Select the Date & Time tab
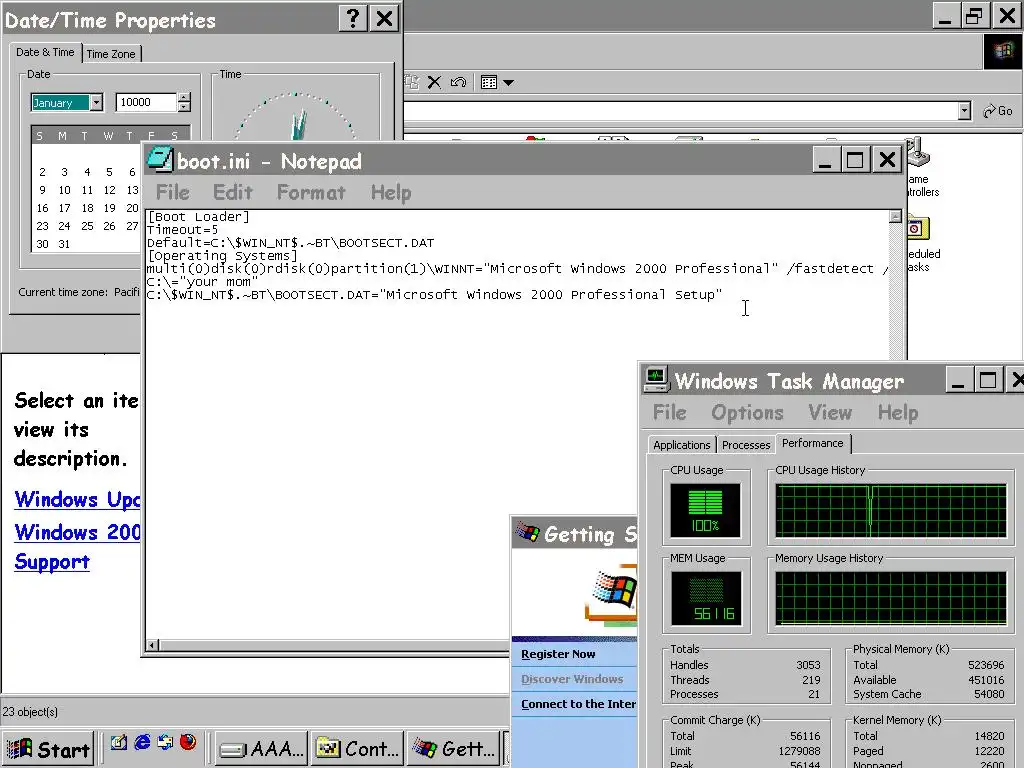This screenshot has height=768, width=1024. (45, 52)
